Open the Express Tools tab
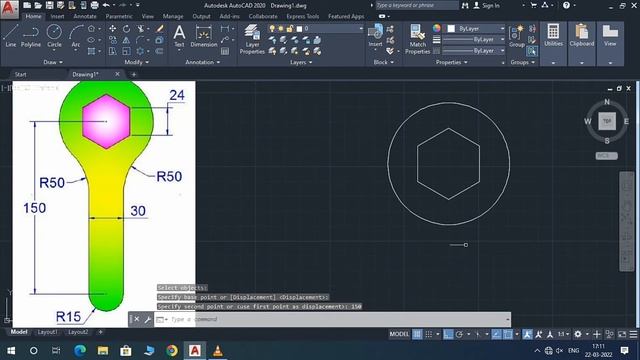 tap(302, 16)
